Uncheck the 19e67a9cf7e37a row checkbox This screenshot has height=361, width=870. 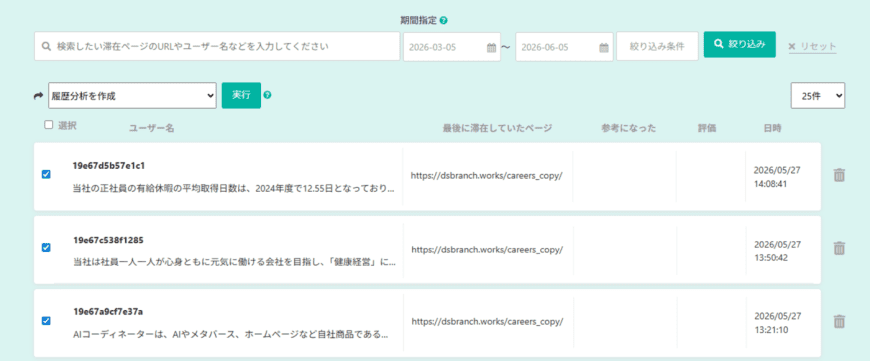[46, 321]
